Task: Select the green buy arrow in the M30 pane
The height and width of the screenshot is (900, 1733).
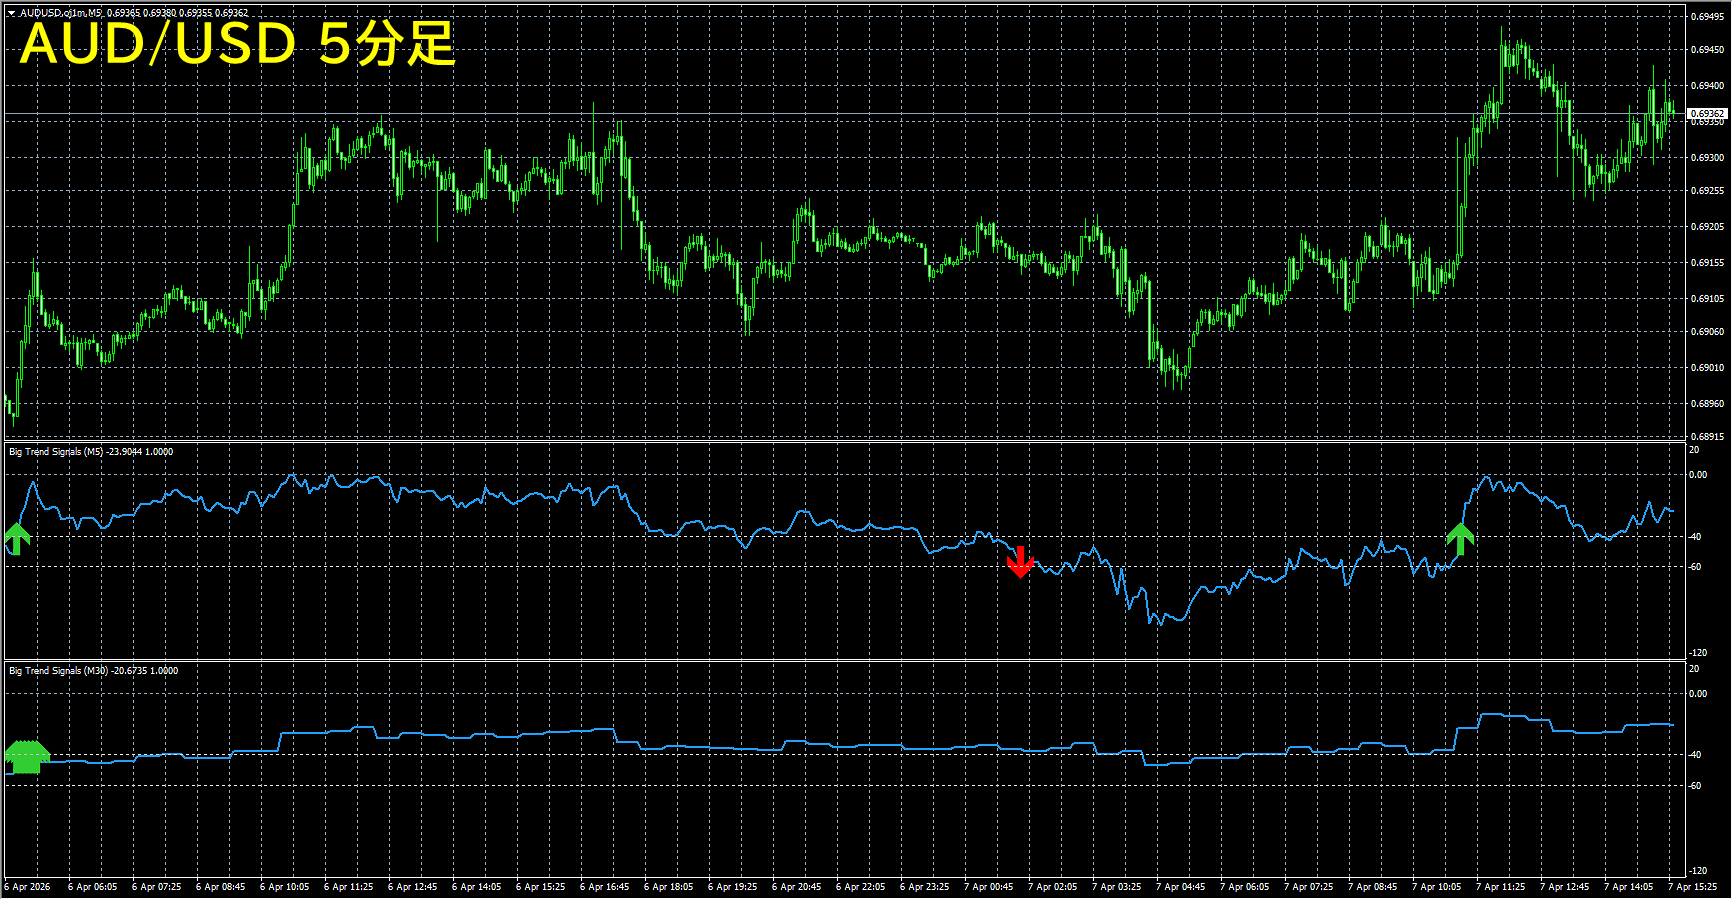Action: tap(27, 757)
